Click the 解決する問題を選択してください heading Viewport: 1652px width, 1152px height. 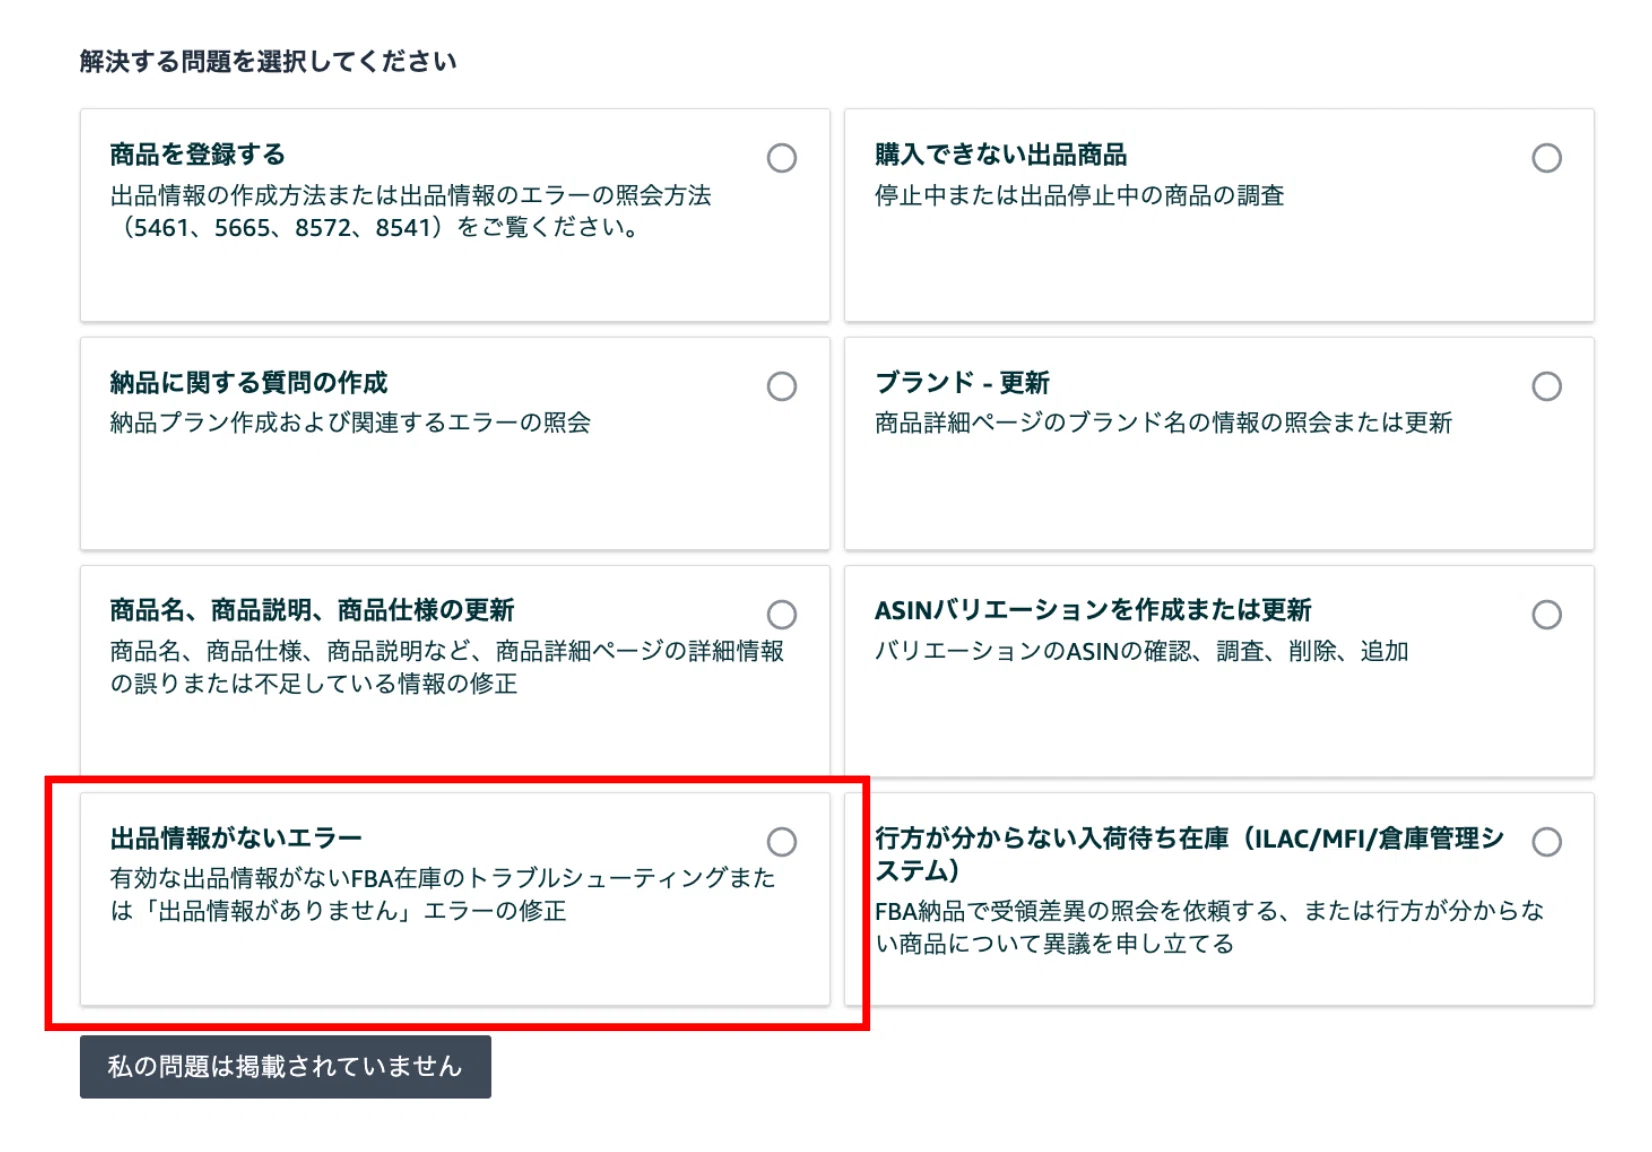[x=268, y=62]
